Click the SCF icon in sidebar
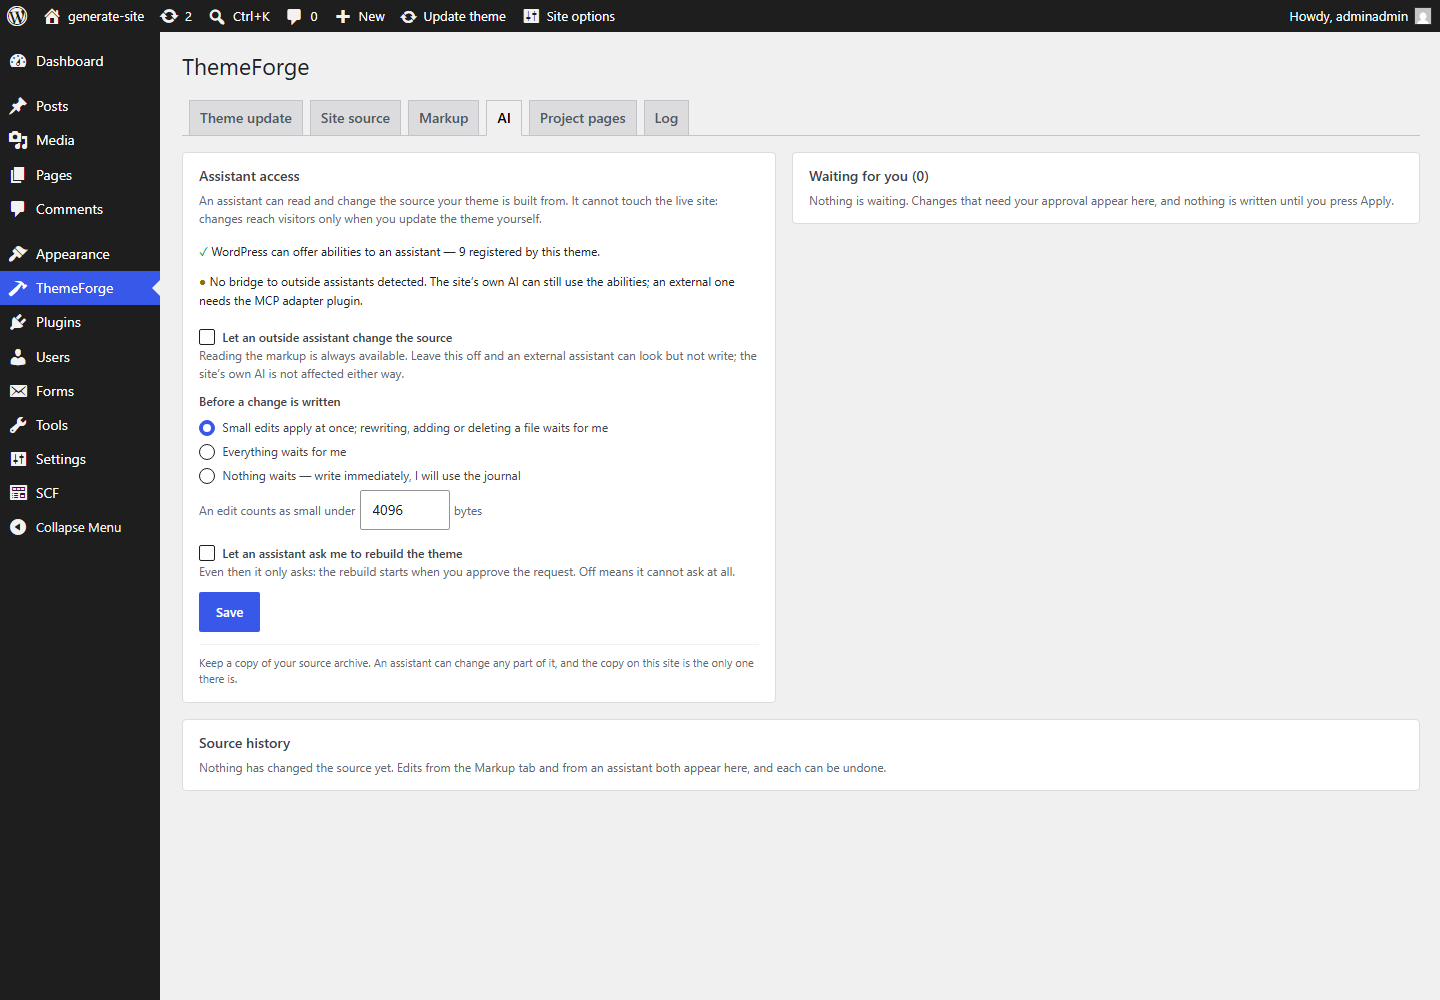Viewport: 1440px width, 1000px height. [x=18, y=493]
